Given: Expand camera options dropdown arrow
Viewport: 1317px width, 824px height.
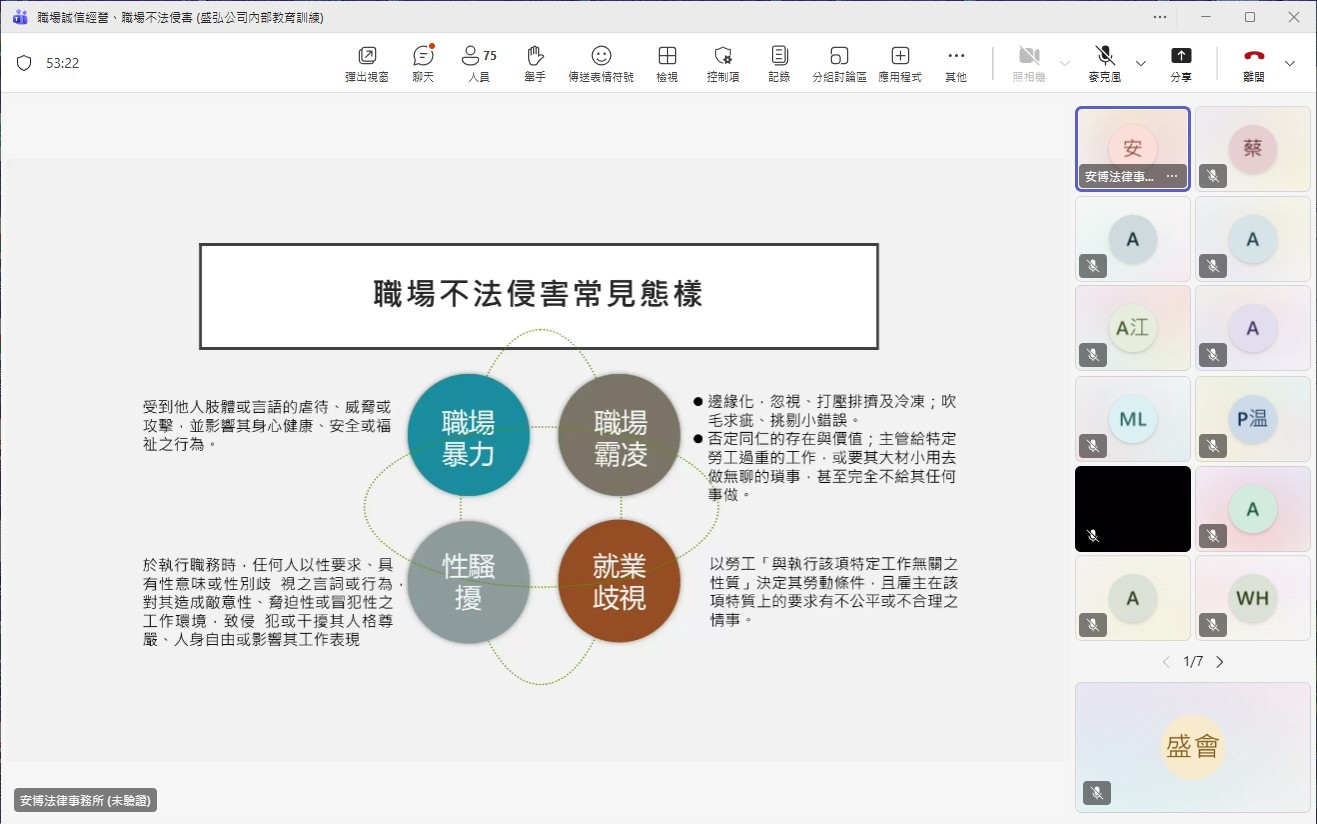Looking at the screenshot, I should [x=1065, y=63].
